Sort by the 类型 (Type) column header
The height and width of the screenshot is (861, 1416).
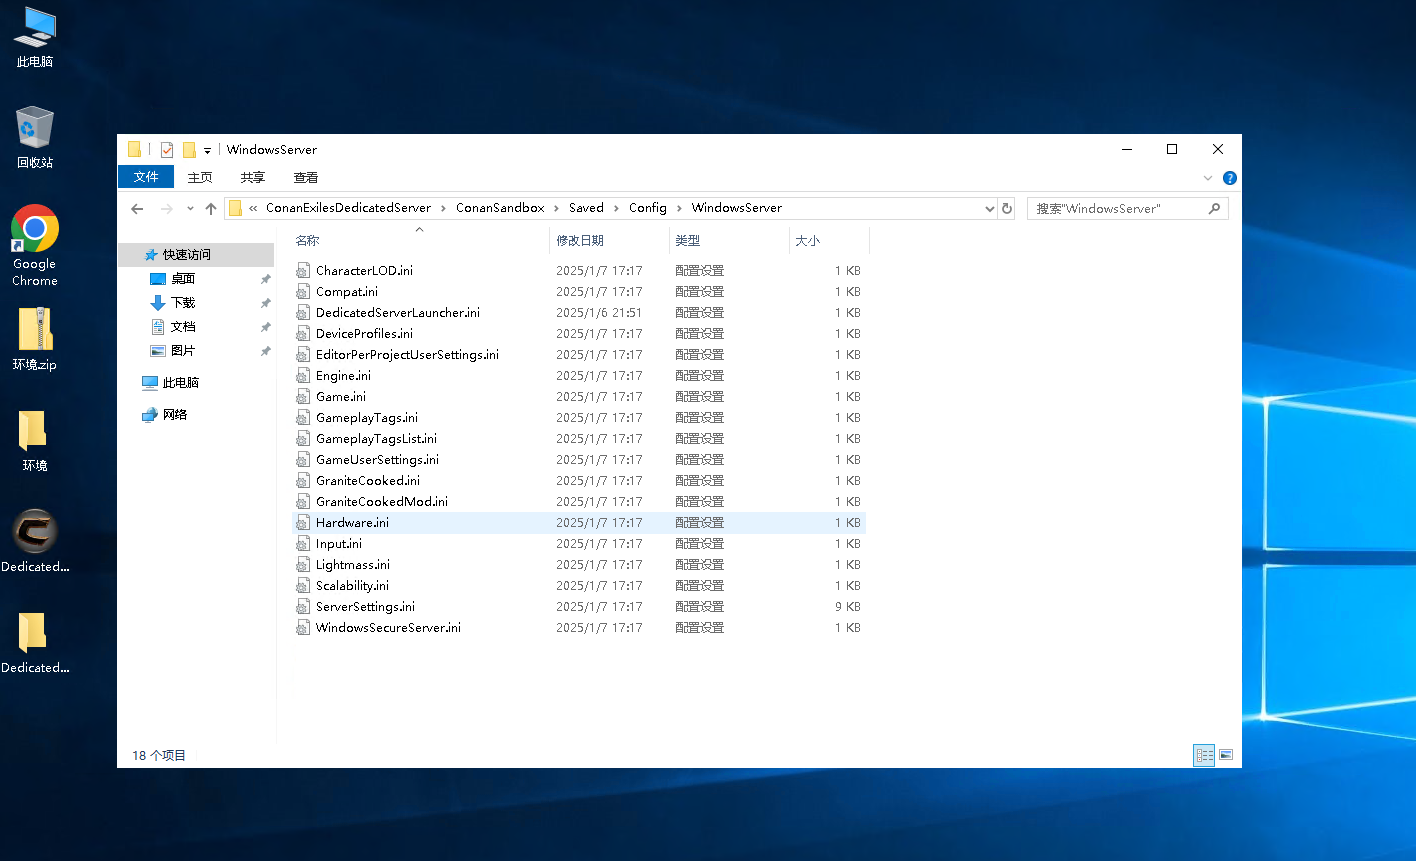tap(729, 241)
